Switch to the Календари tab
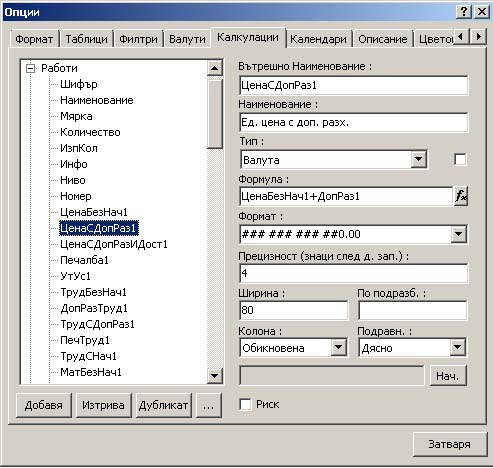The width and height of the screenshot is (493, 468). tap(318, 39)
